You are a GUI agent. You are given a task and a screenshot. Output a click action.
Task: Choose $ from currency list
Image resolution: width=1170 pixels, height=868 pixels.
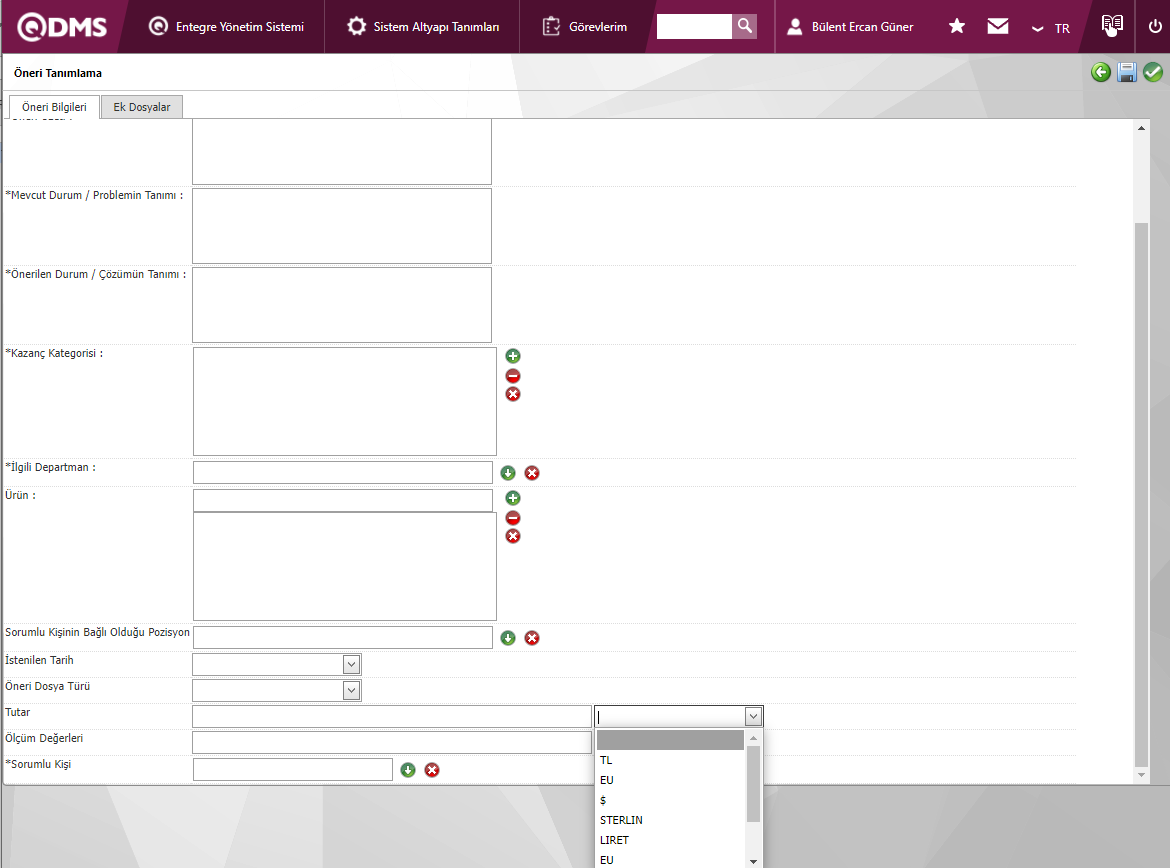(670, 800)
